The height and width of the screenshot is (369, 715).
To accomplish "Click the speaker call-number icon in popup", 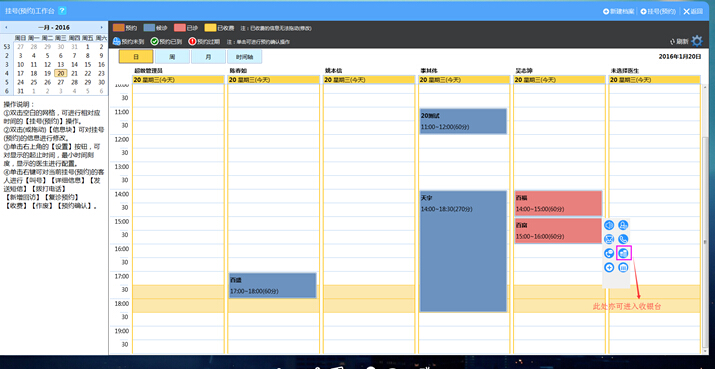I will [x=609, y=225].
